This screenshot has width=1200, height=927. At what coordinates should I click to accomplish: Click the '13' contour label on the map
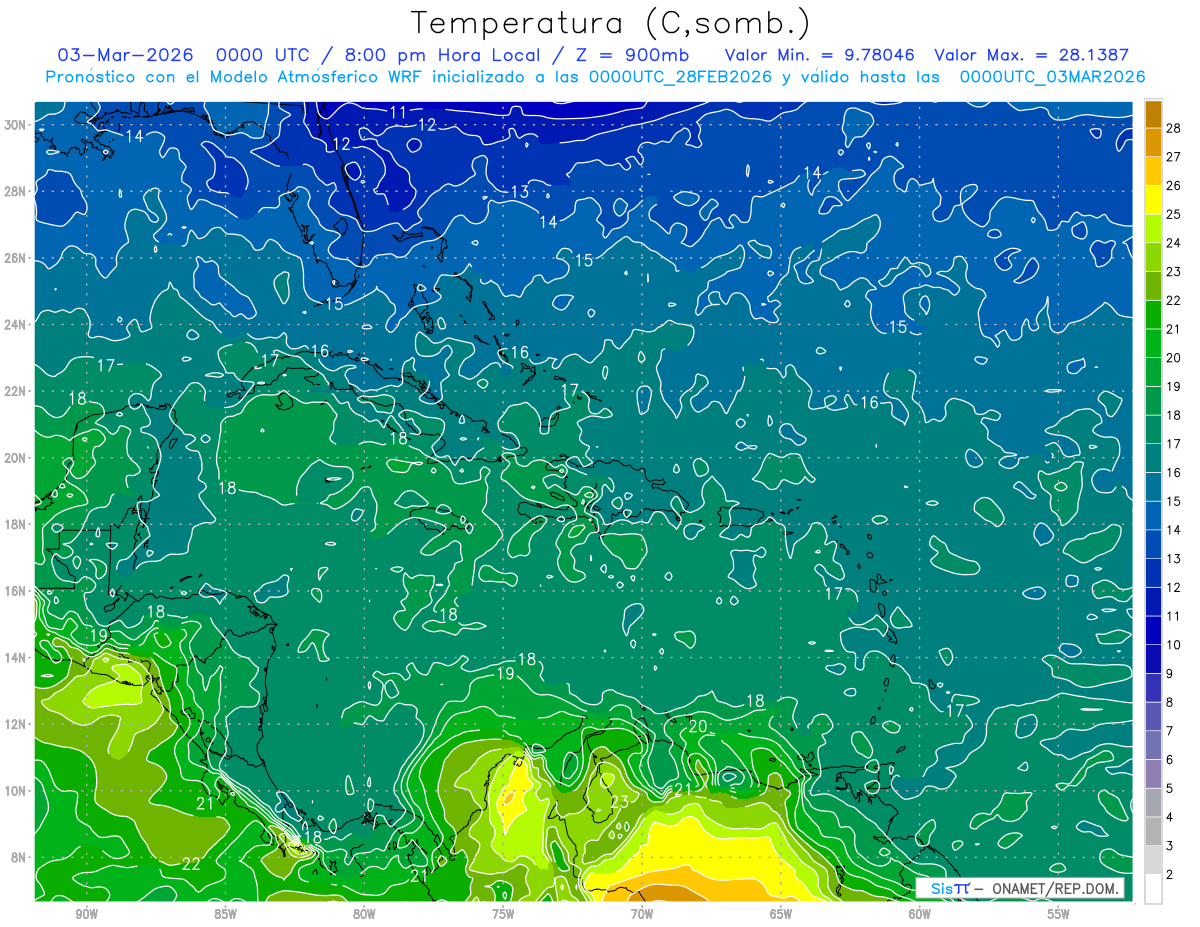[520, 192]
